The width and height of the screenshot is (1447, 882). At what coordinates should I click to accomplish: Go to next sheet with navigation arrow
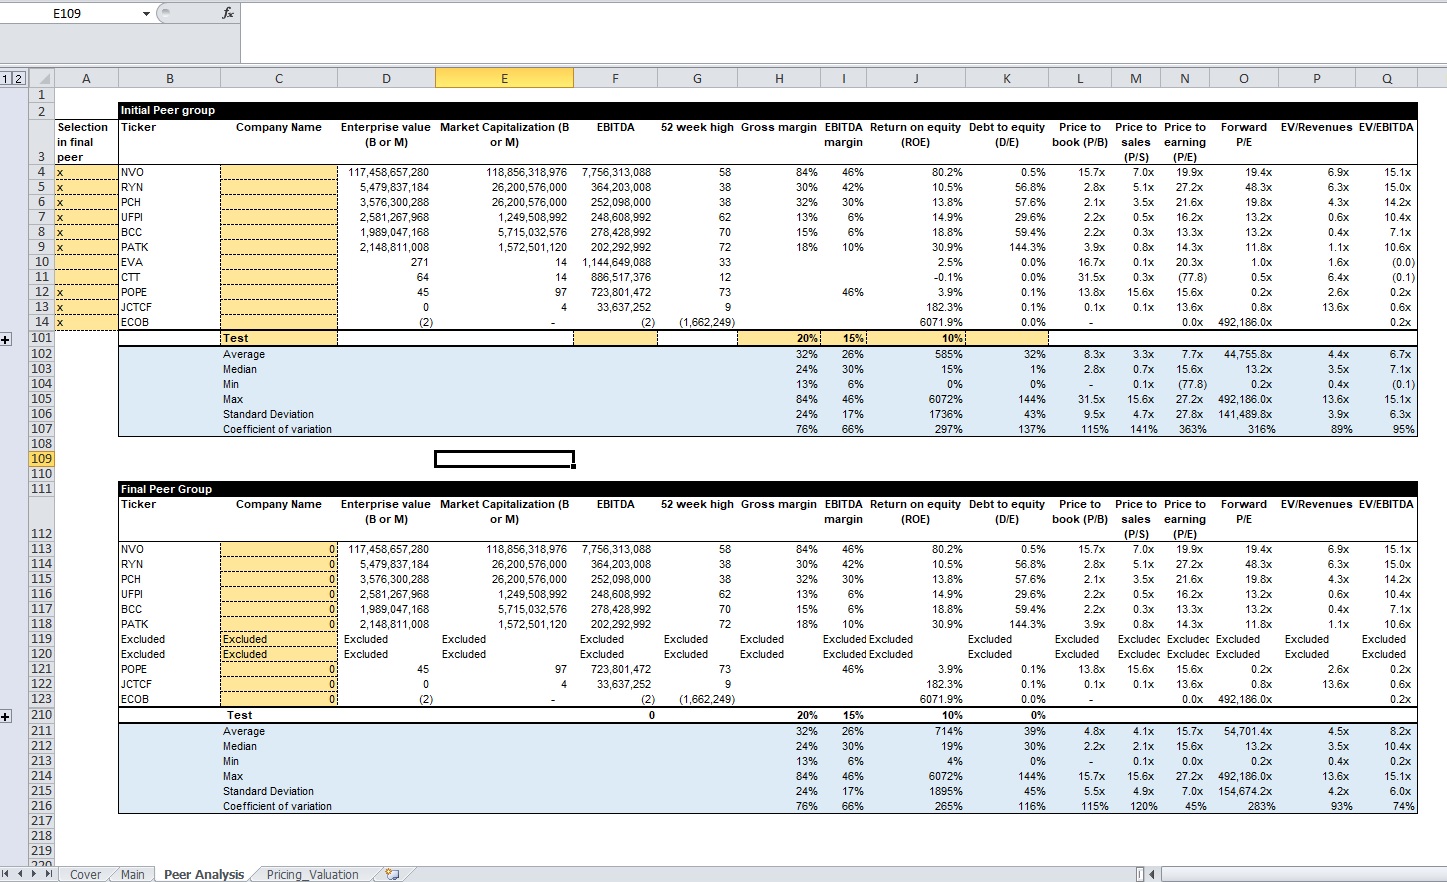(x=35, y=873)
